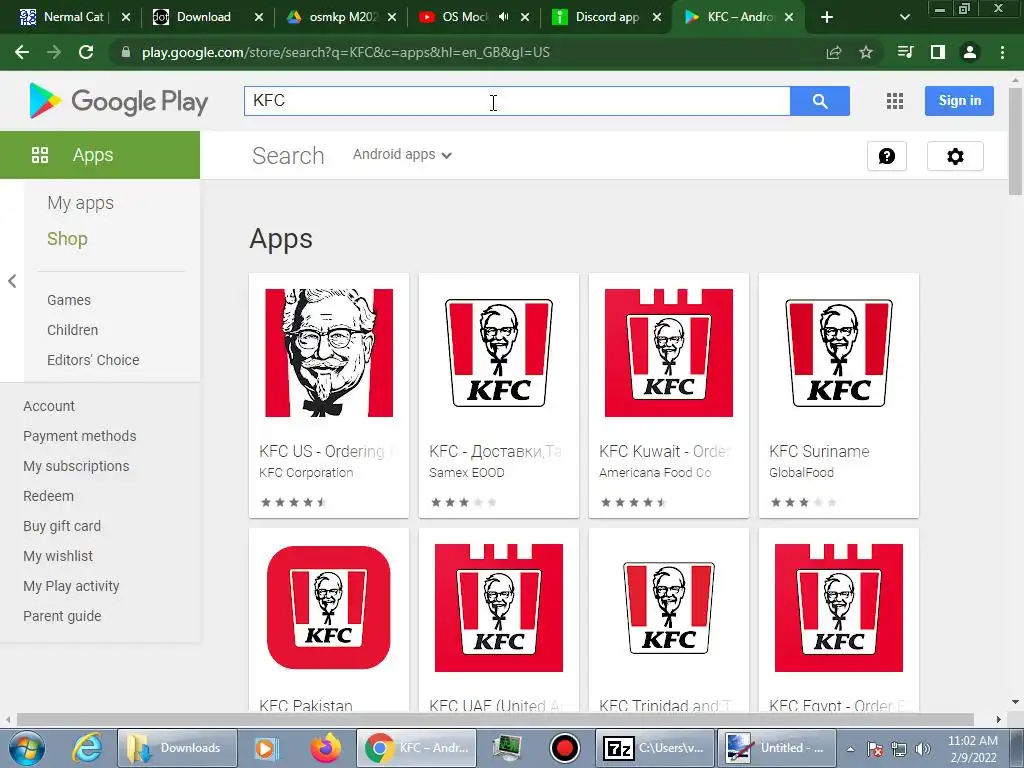The width and height of the screenshot is (1024, 768).
Task: Open Firefox from the taskbar
Action: pos(325,748)
